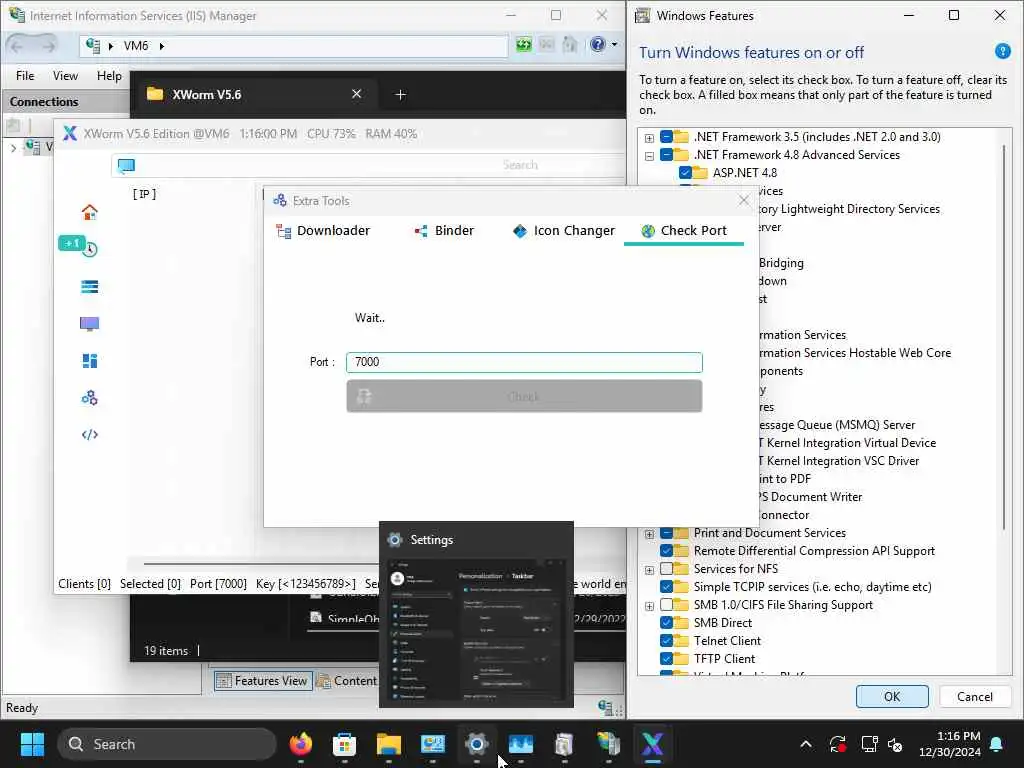Click the Port input field showing 7000

click(524, 362)
